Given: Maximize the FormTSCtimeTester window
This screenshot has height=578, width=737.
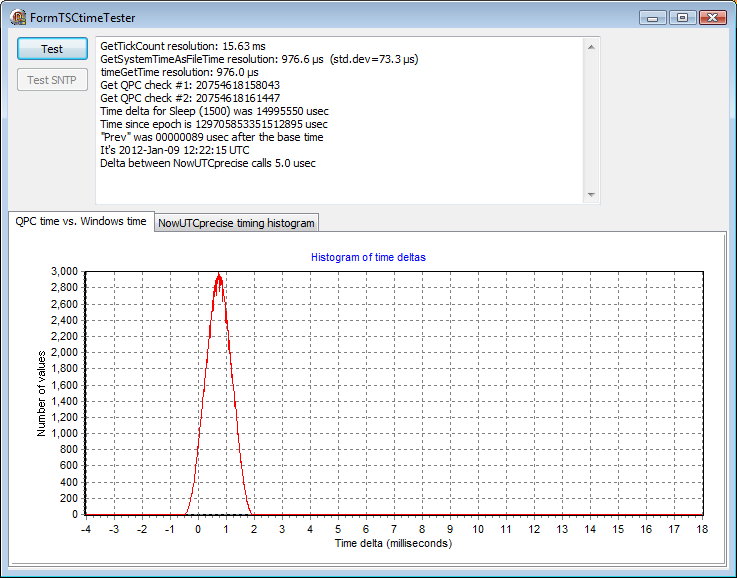Looking at the screenshot, I should [682, 18].
